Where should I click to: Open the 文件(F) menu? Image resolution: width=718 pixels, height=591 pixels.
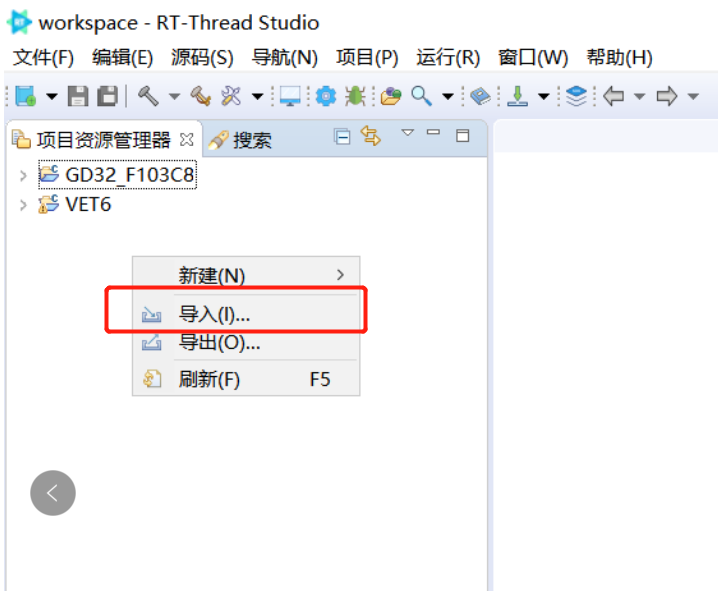coord(44,58)
